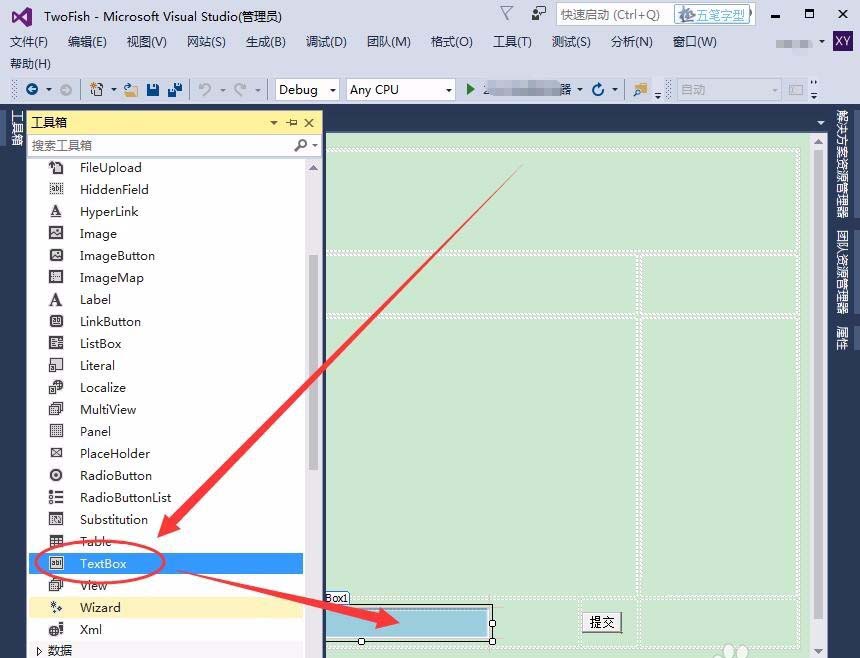
Task: Open the Toolbox window position dropdown arrow
Action: (273, 122)
